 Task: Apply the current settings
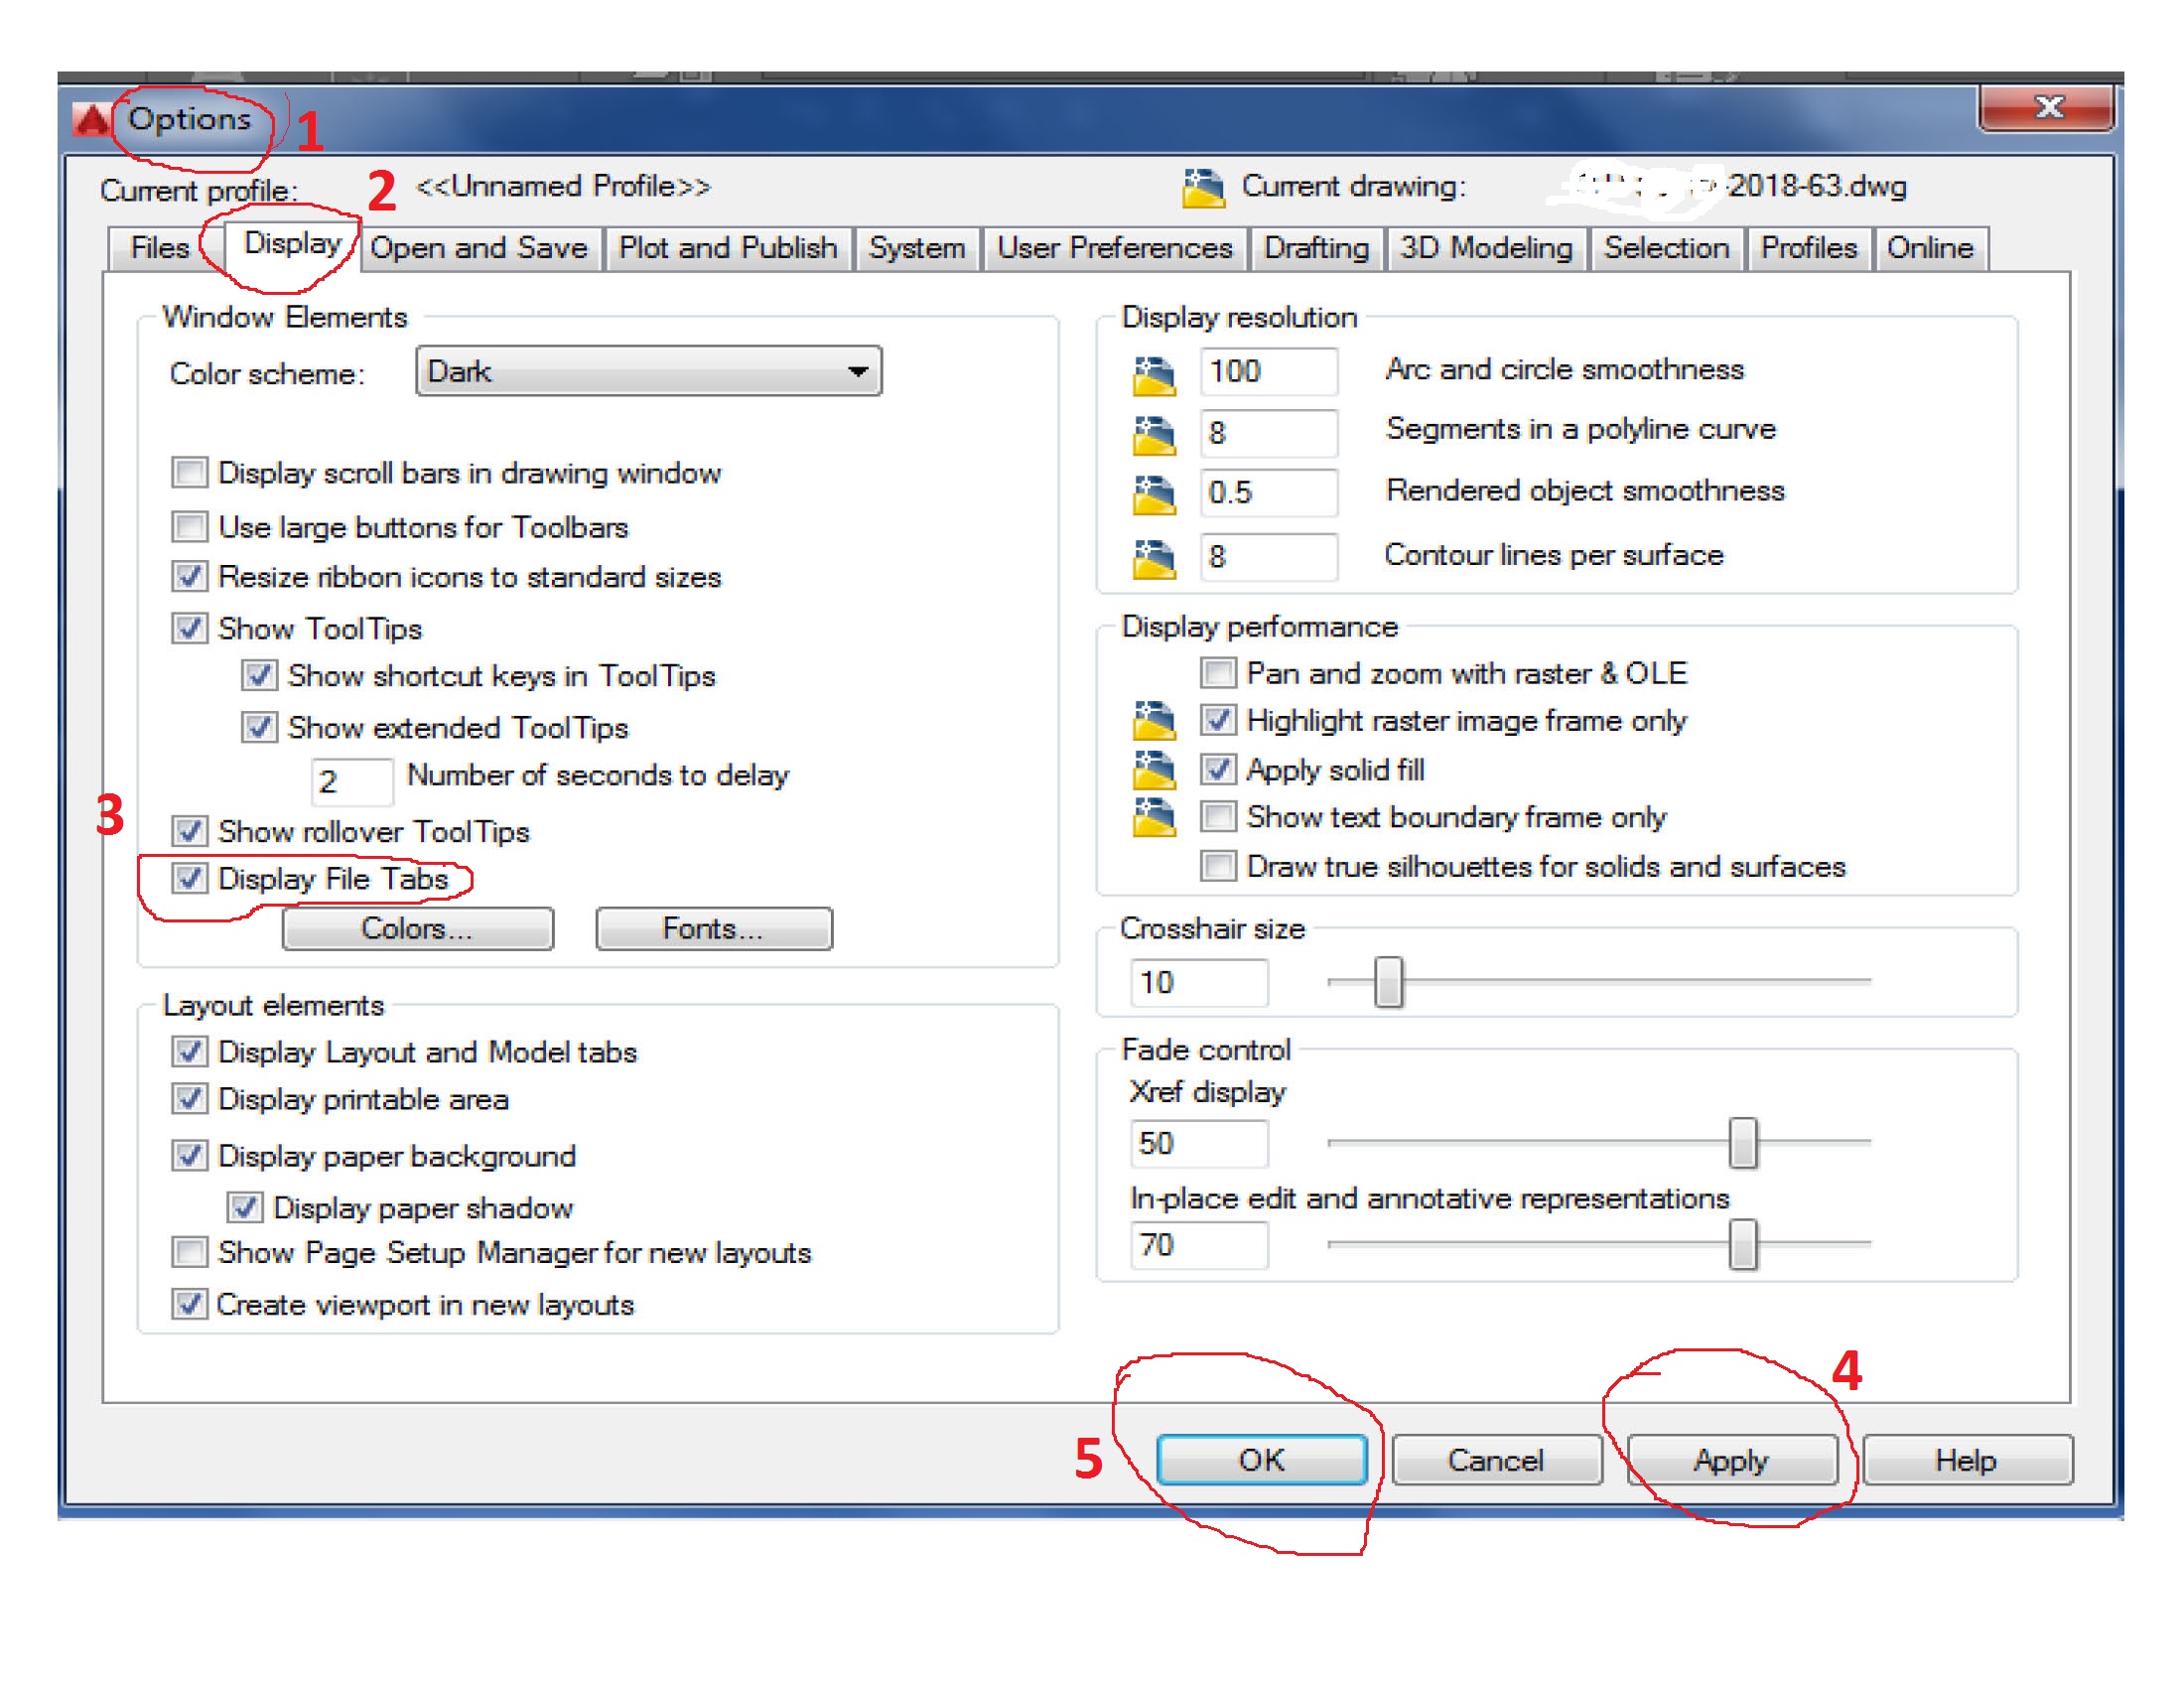1732,1459
